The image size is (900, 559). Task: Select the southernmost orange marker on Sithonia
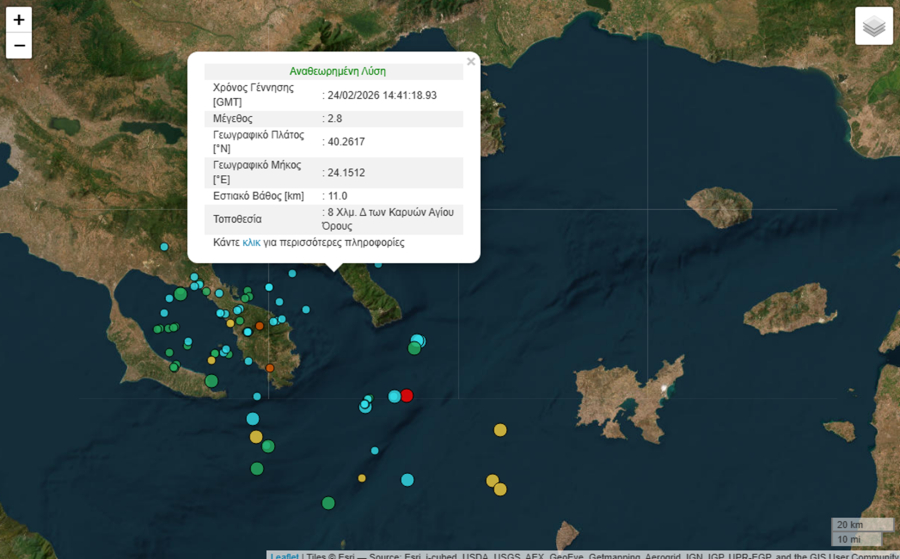tap(269, 368)
